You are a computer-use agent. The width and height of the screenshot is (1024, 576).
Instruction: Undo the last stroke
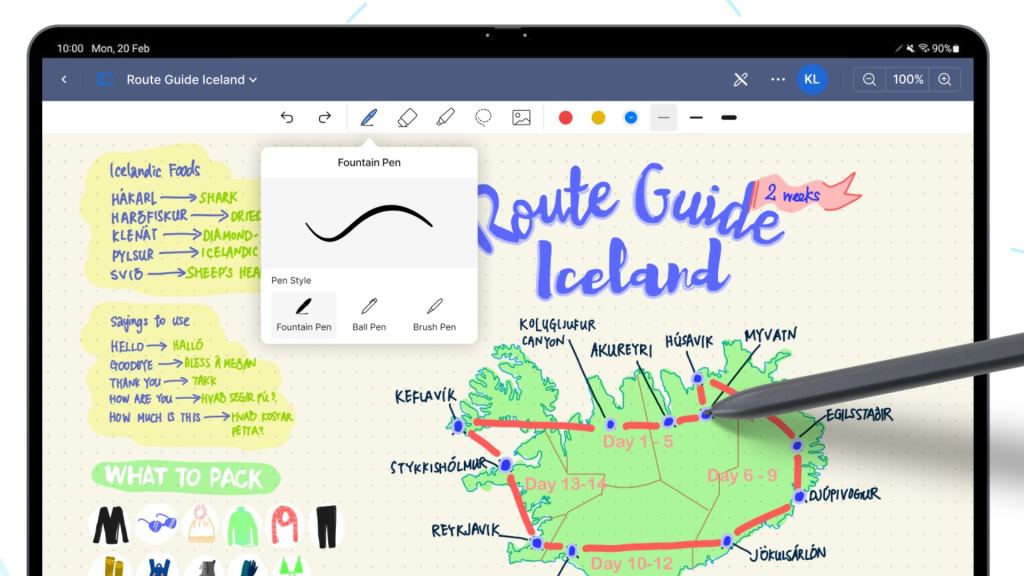[x=287, y=118]
